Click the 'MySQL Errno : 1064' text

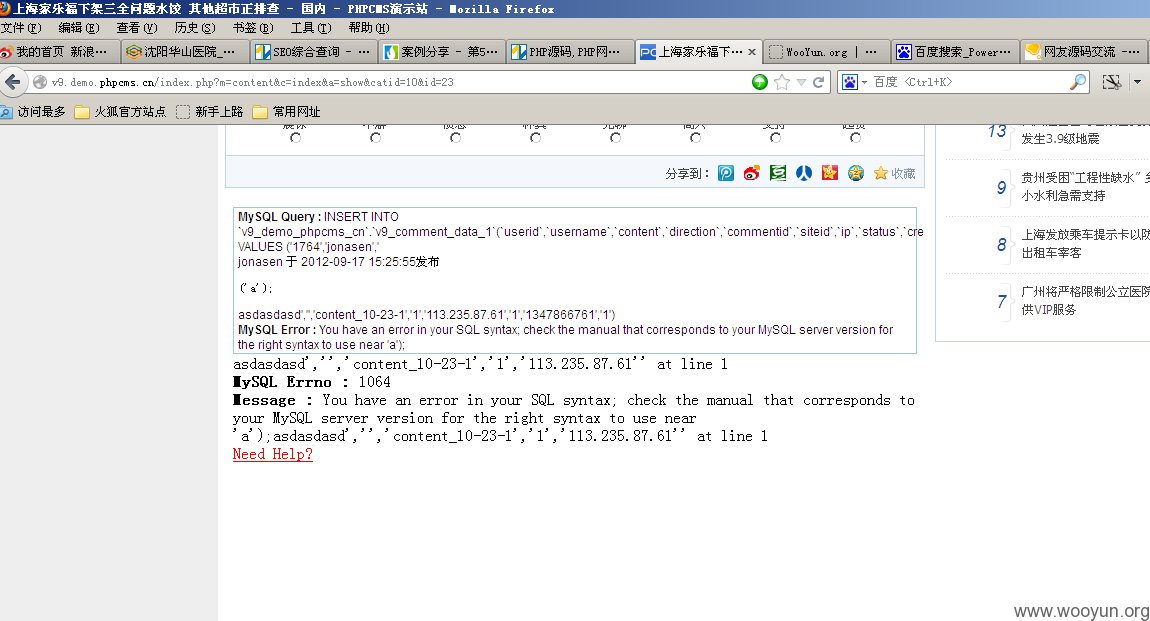click(312, 382)
